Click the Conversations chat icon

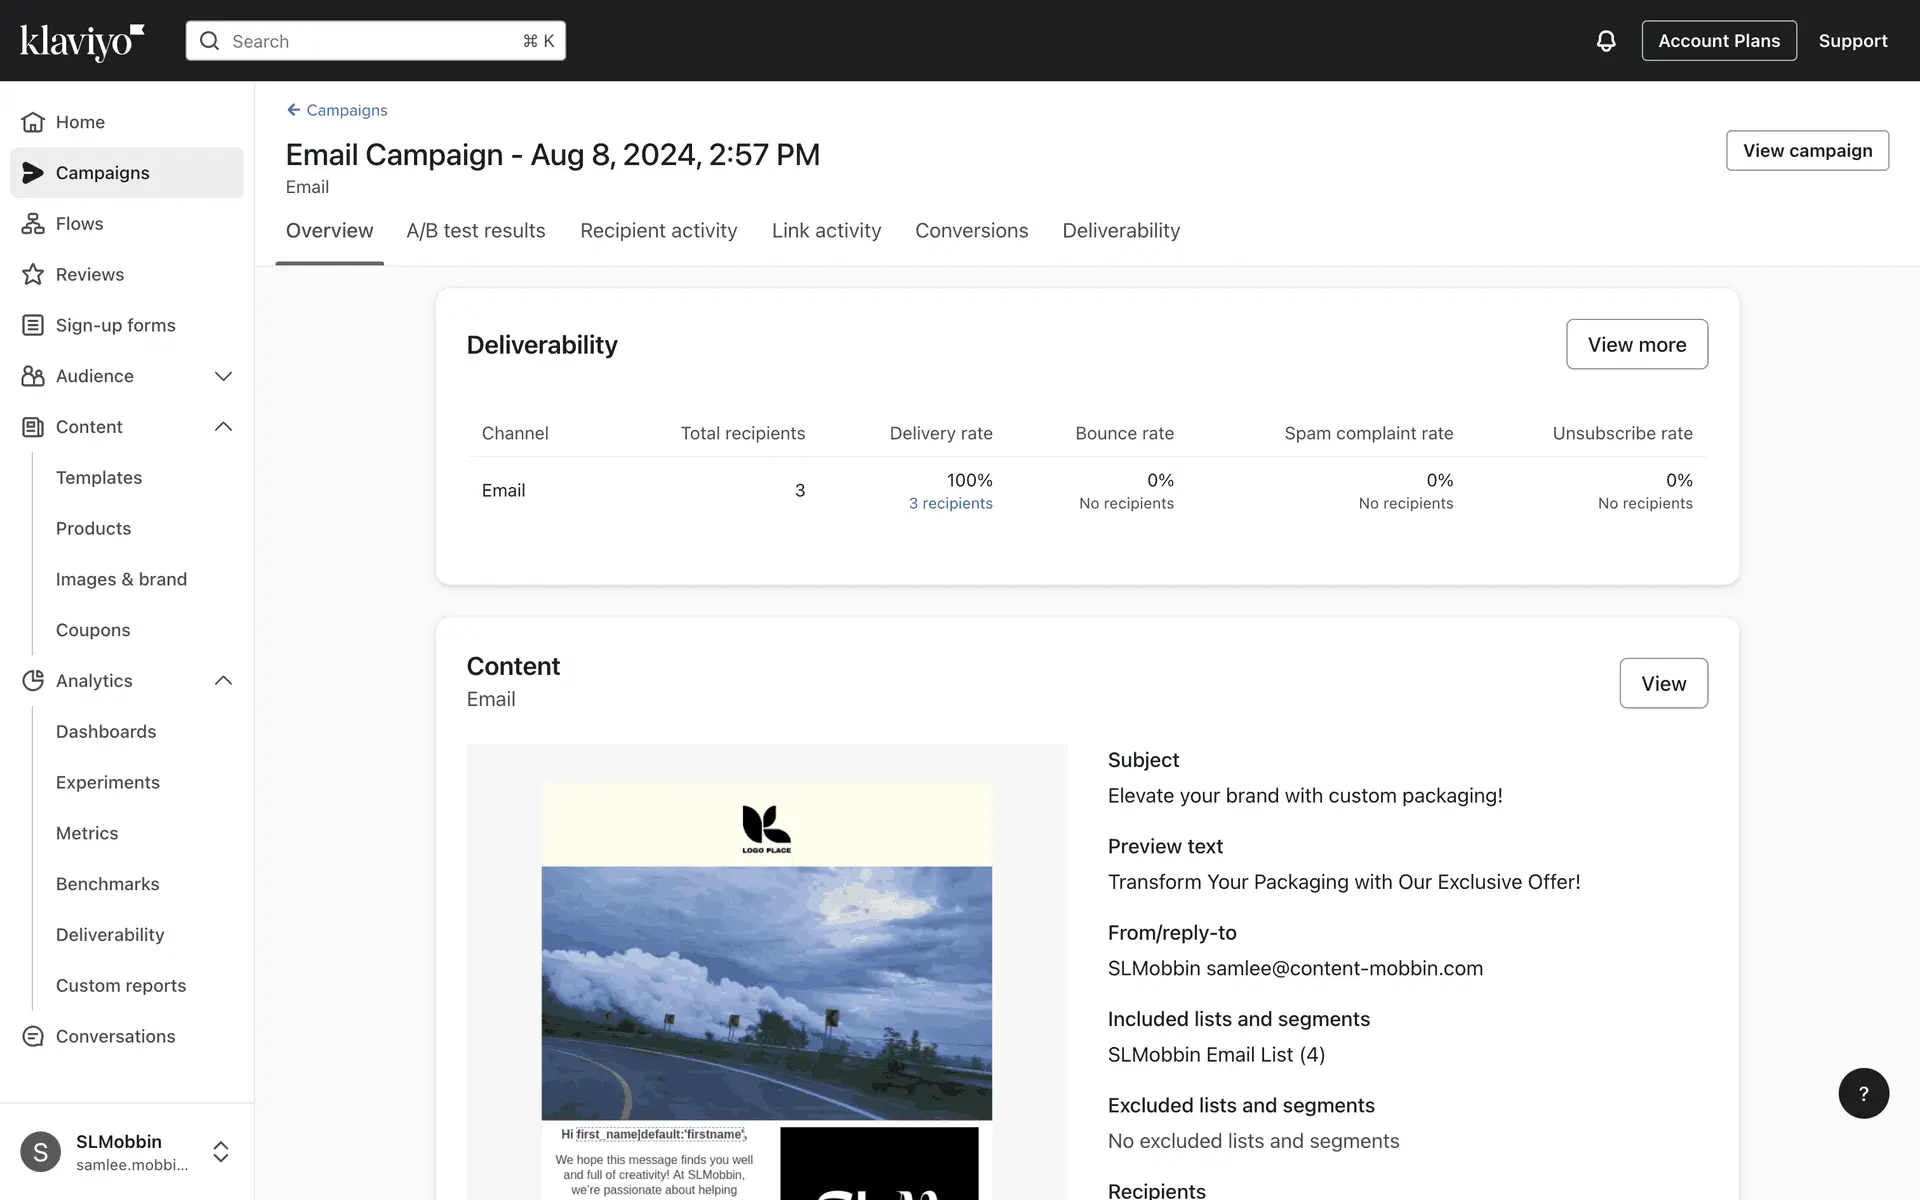(33, 1037)
